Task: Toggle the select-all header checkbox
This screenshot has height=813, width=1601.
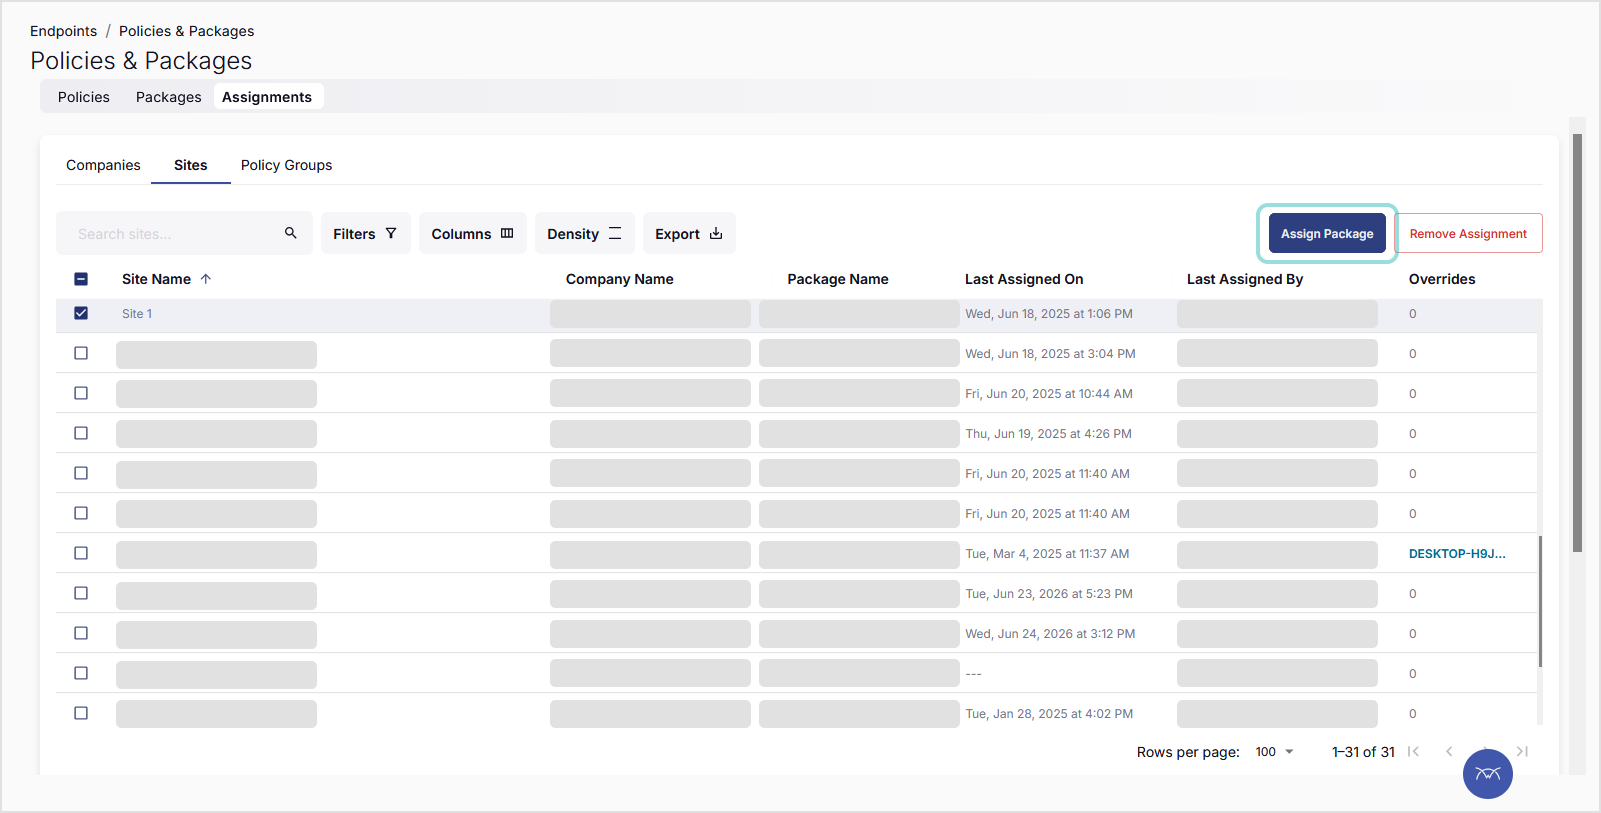Action: 81,279
